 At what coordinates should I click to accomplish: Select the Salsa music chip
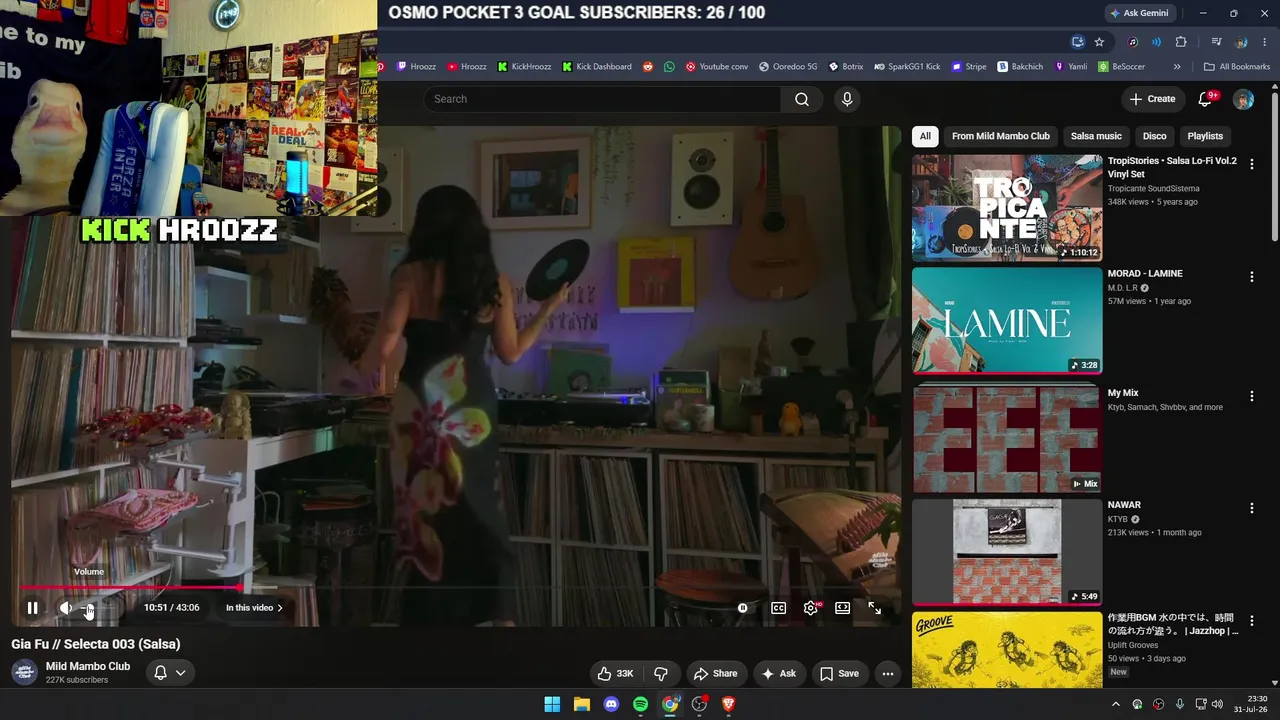[x=1096, y=136]
